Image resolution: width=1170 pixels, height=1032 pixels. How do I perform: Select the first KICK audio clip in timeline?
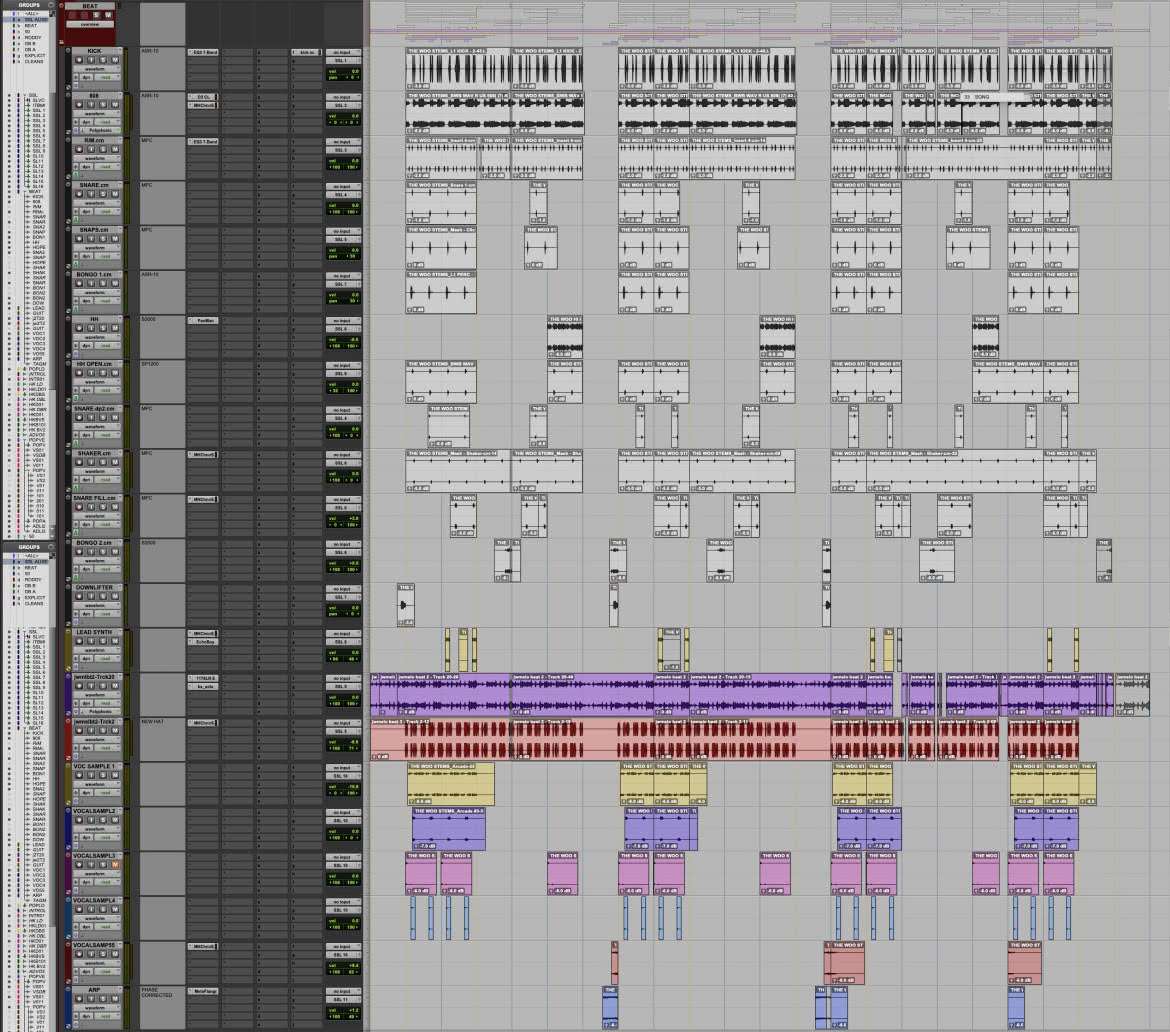point(458,69)
